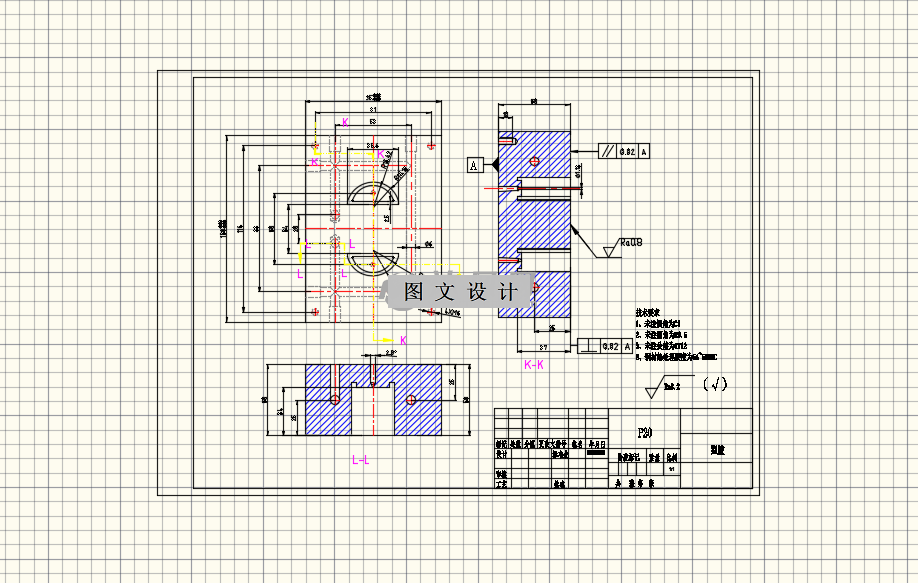Click the 37 dimension under section K-K

point(543,347)
